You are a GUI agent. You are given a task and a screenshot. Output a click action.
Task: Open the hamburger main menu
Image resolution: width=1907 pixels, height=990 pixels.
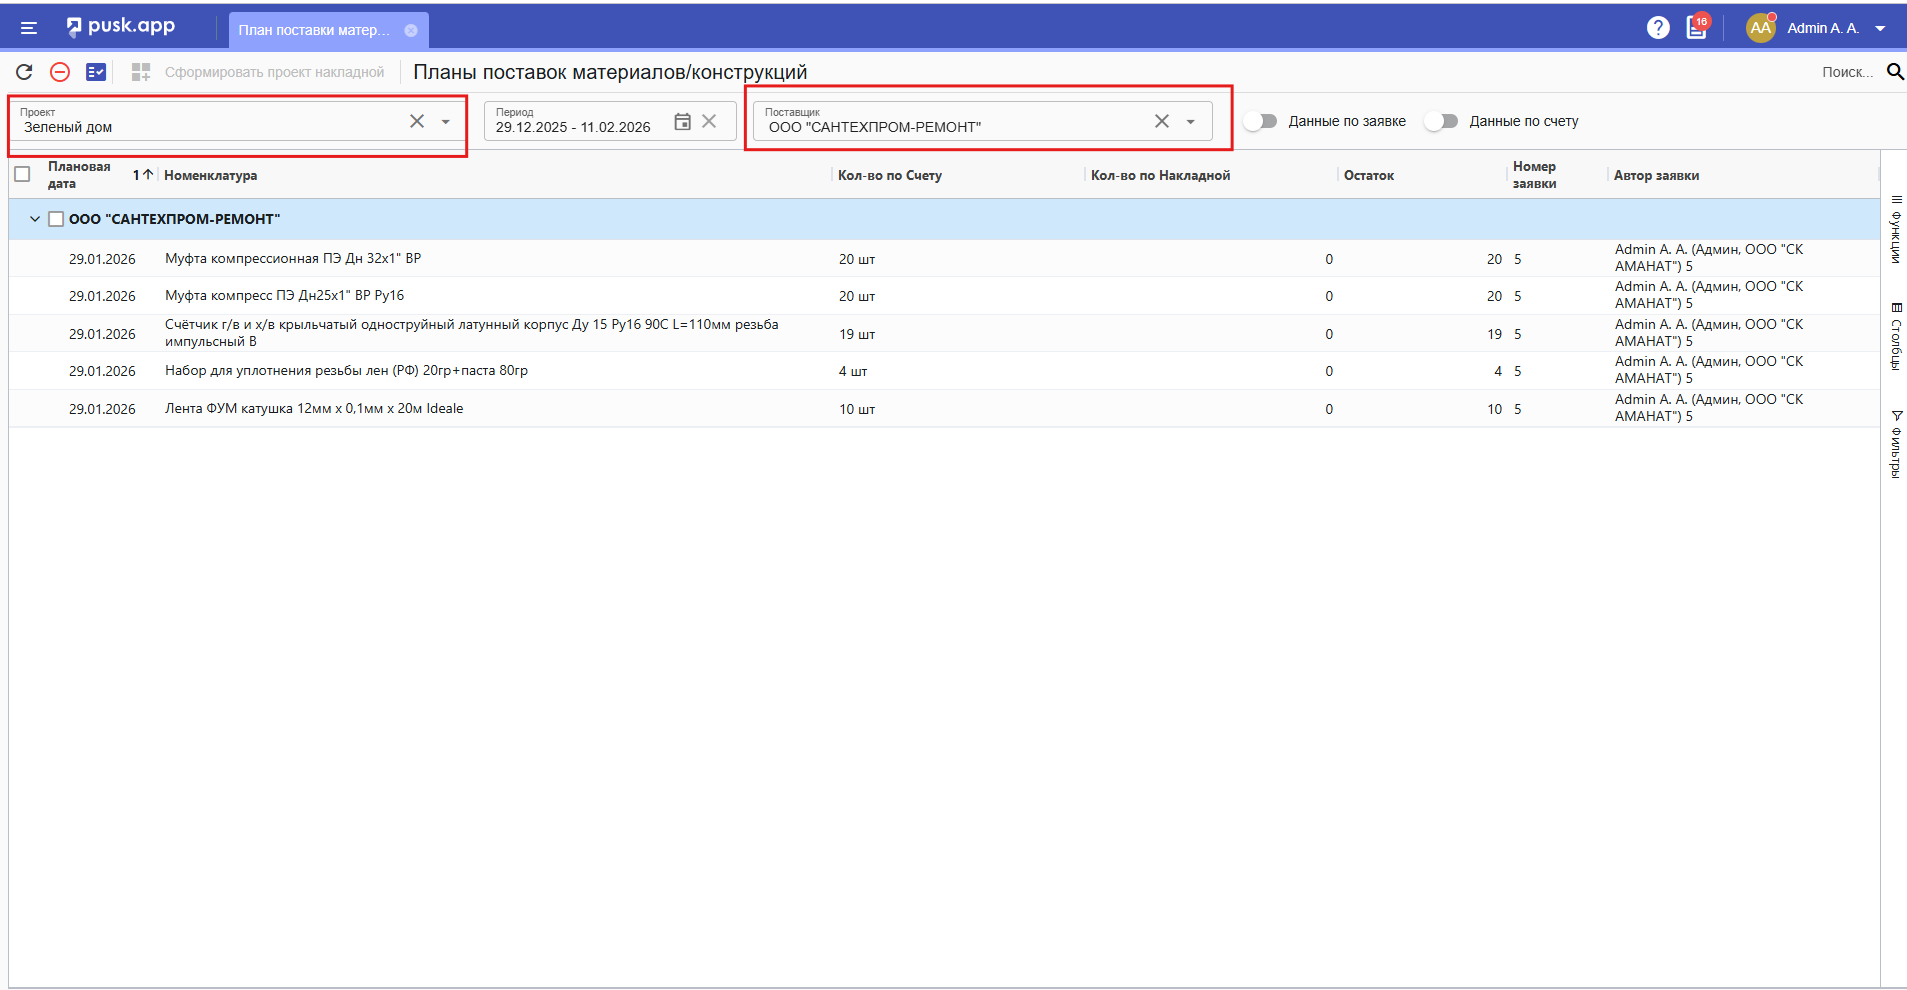pos(28,28)
